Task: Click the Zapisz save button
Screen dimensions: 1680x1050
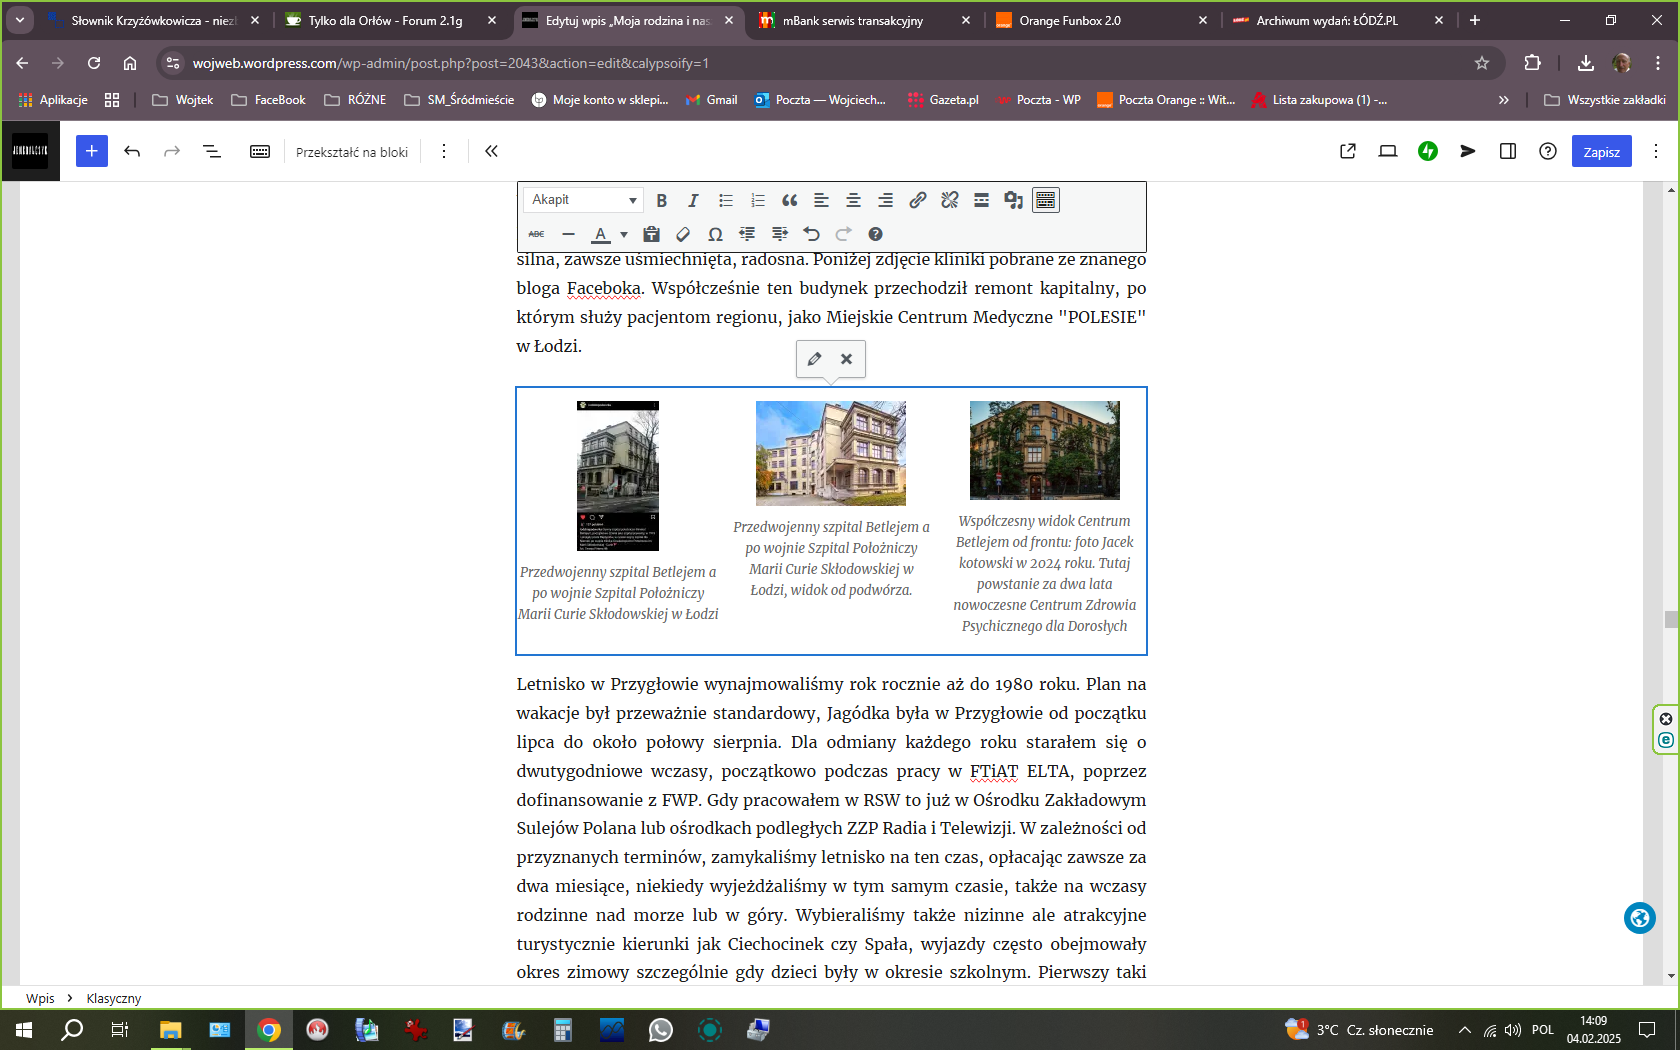Action: (1601, 152)
